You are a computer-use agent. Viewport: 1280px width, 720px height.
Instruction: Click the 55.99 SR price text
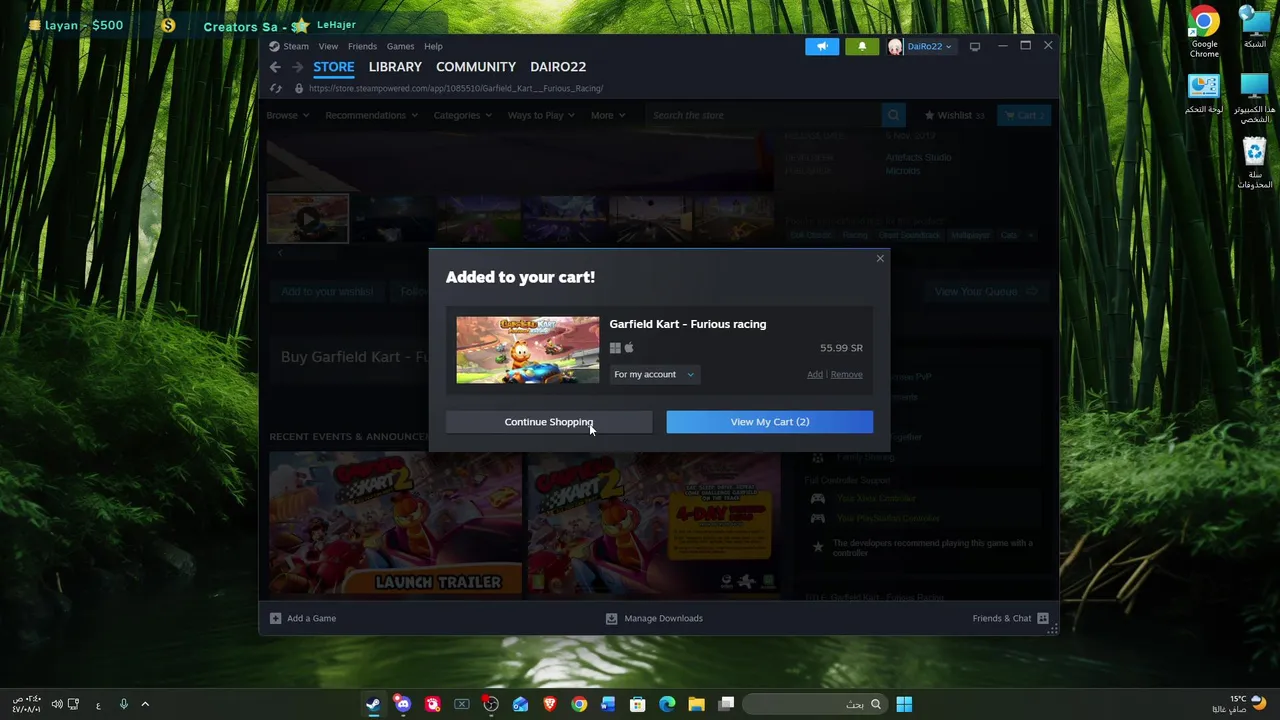(x=841, y=348)
